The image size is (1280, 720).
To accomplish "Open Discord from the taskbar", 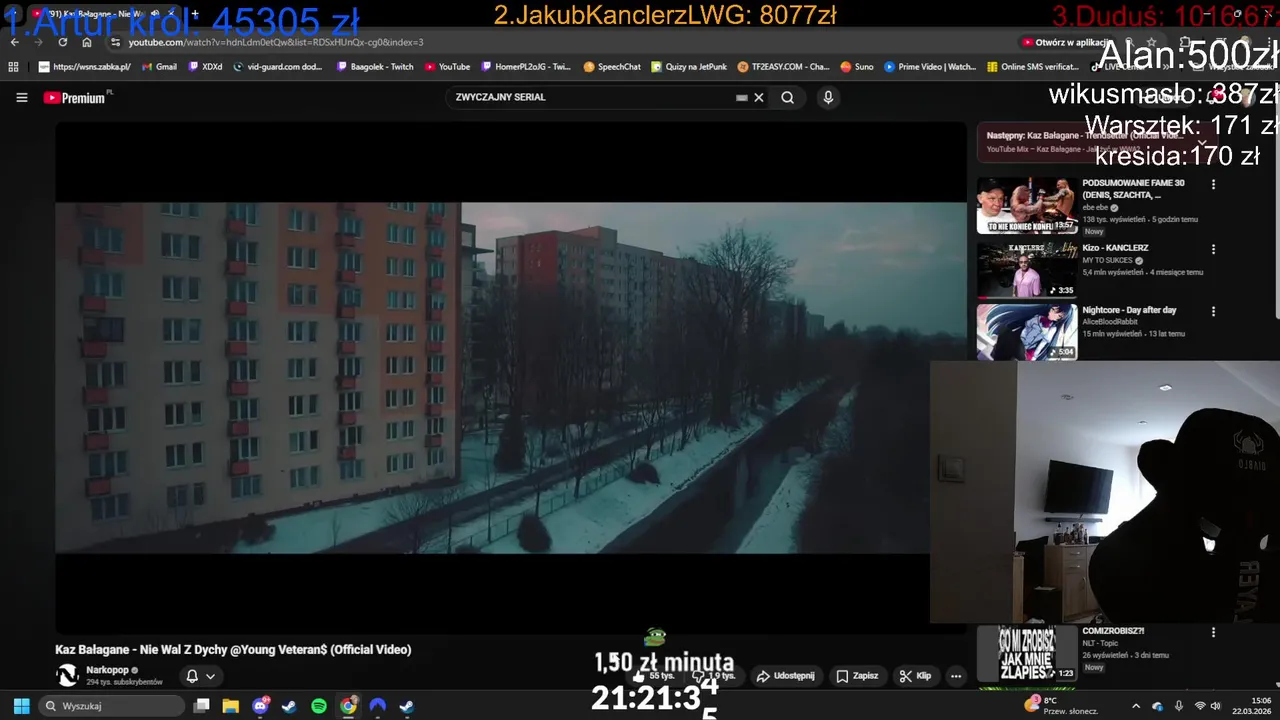I will pyautogui.click(x=261, y=705).
